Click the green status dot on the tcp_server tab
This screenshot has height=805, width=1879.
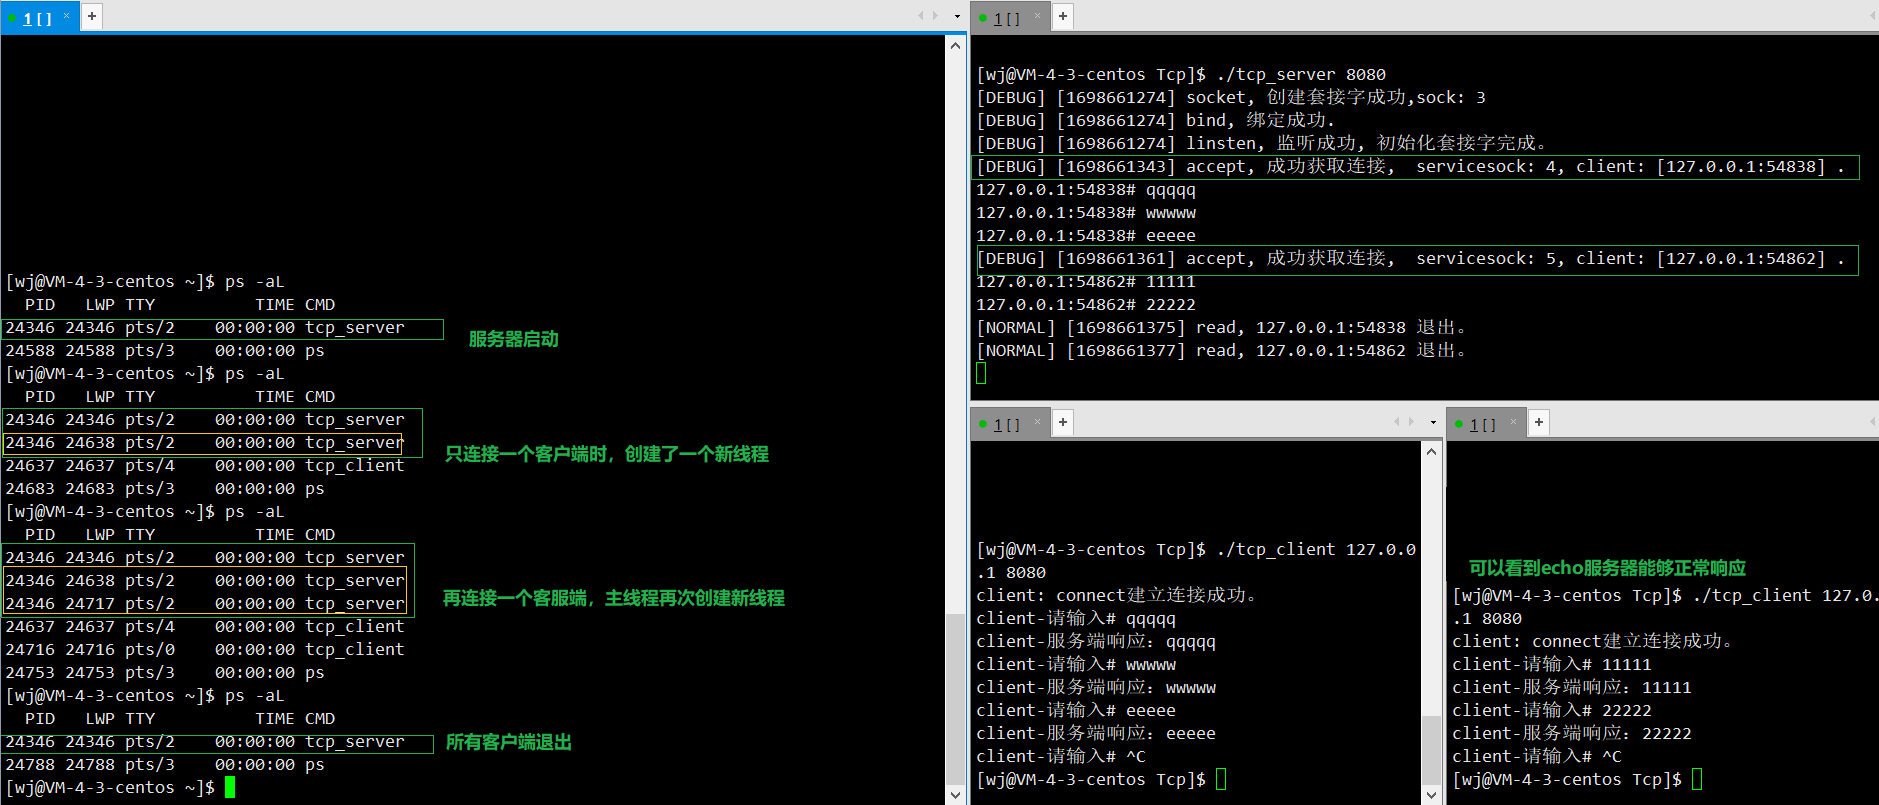click(983, 18)
